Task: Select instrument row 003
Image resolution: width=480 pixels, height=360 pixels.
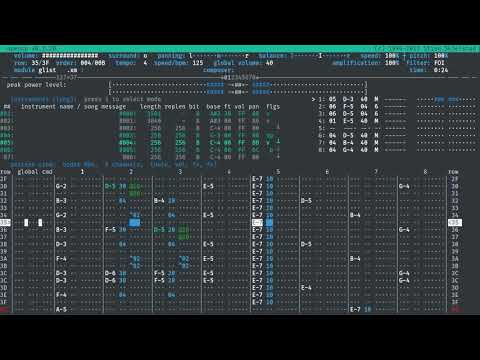Action: [x=140, y=128]
